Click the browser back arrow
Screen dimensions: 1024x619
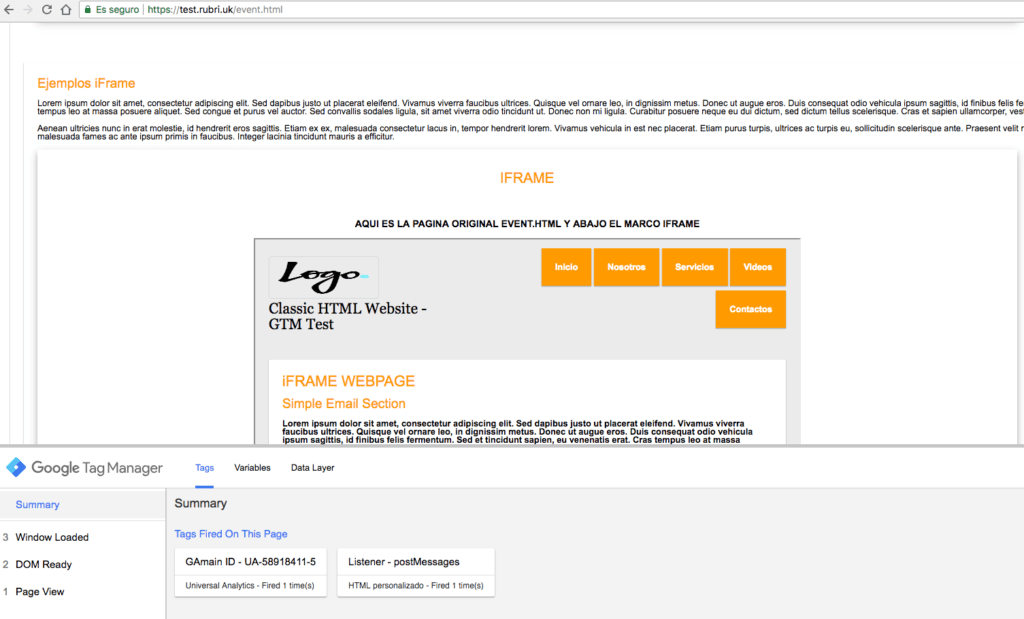tap(8, 9)
